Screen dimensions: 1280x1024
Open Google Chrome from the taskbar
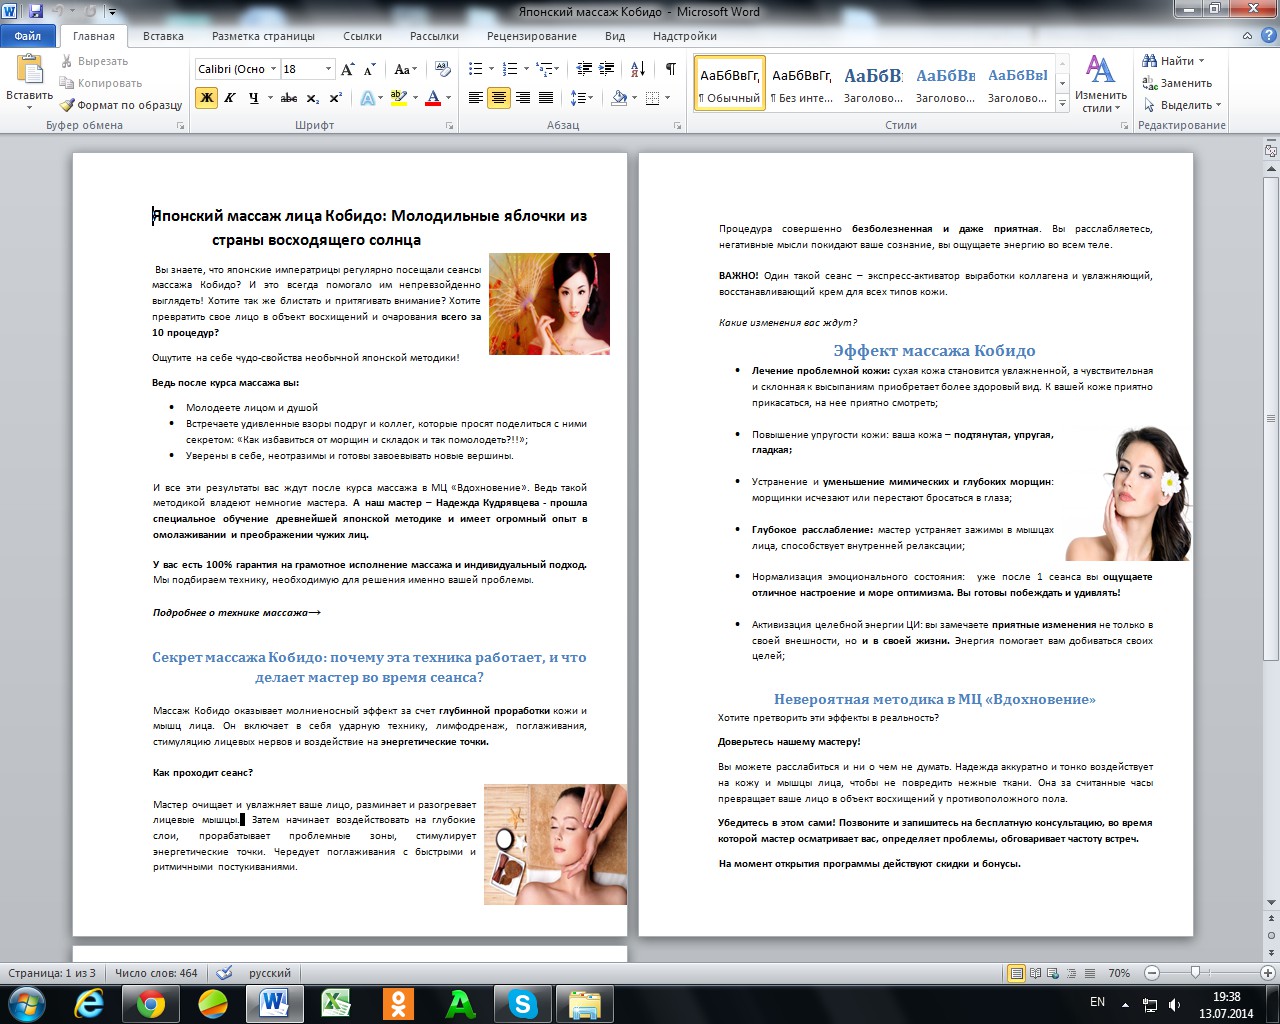151,1003
